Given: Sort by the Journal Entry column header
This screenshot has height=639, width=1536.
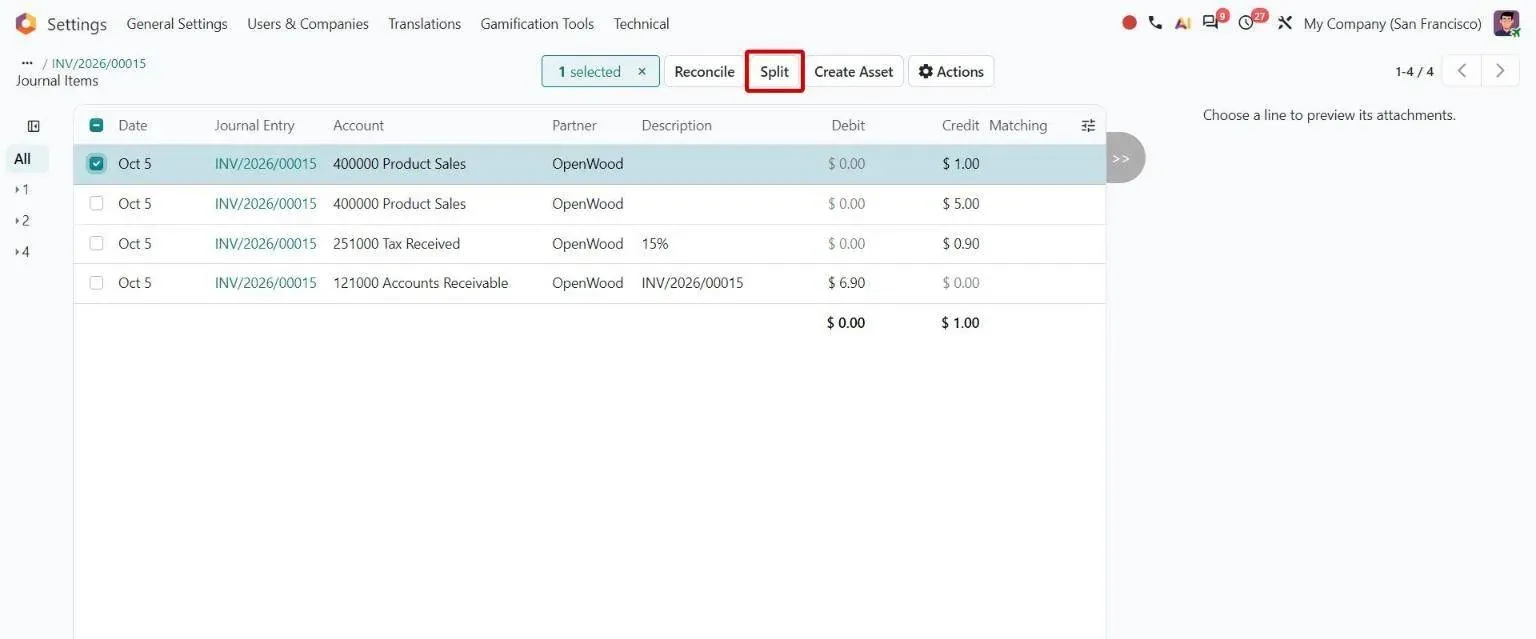Looking at the screenshot, I should point(254,126).
